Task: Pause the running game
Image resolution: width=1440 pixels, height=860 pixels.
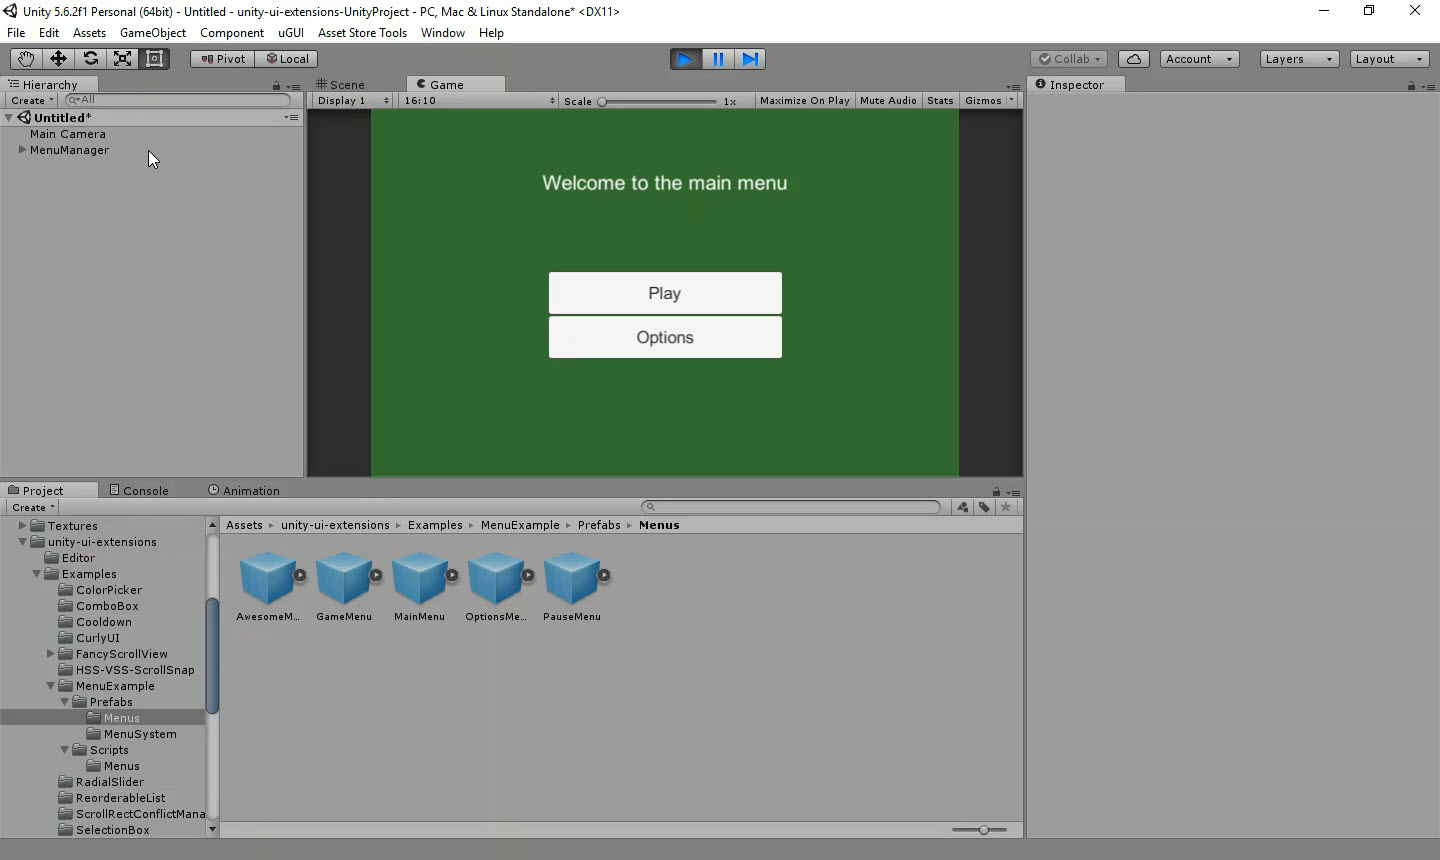Action: tap(718, 59)
